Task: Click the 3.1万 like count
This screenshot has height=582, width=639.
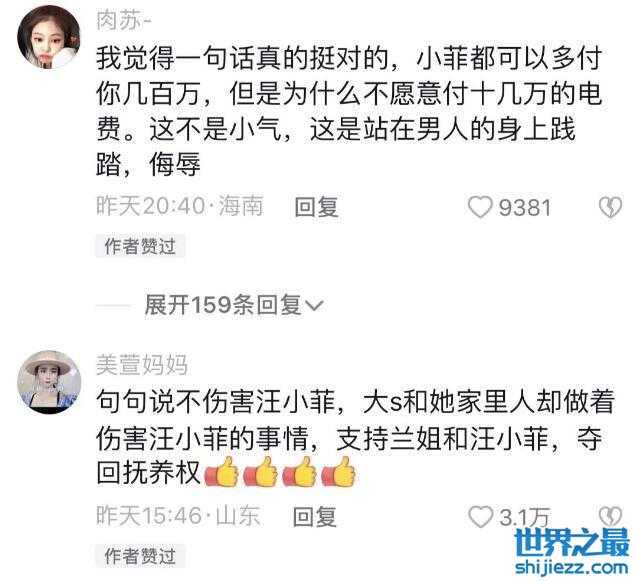Action: [524, 517]
